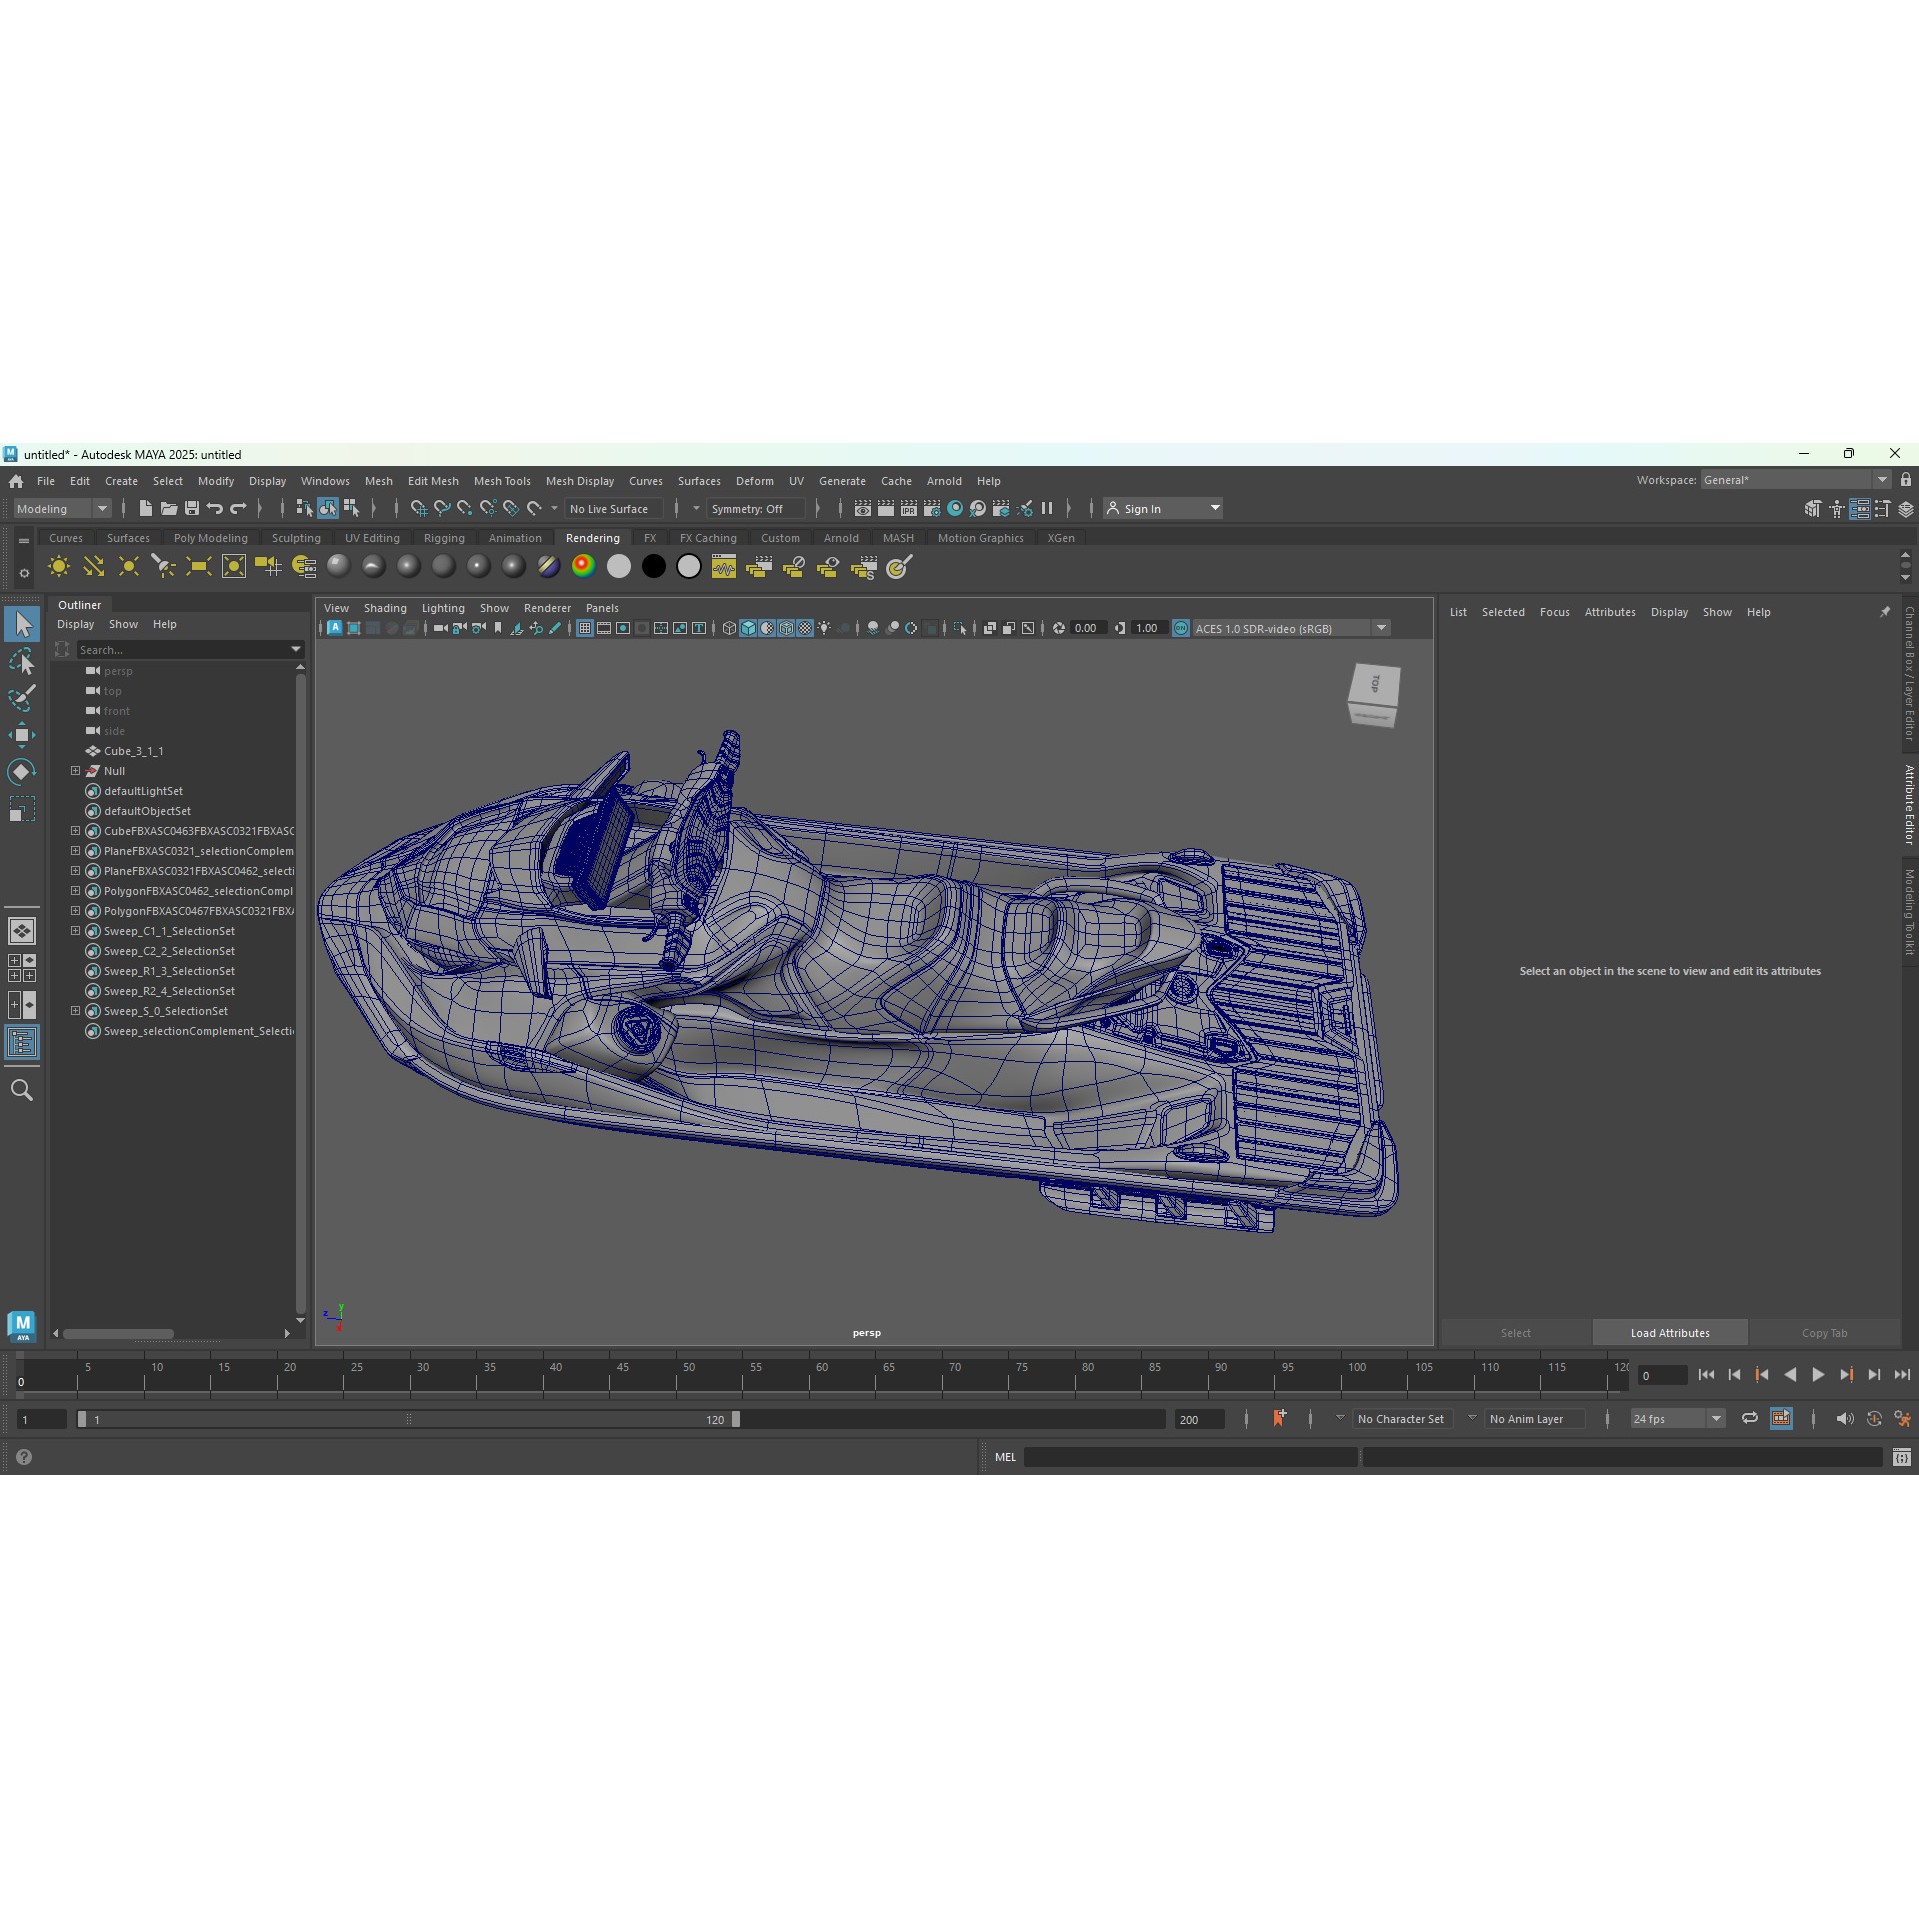Create a spot light using the Rendering shelf
Screen dimensions: 1919x1919
pyautogui.click(x=163, y=567)
